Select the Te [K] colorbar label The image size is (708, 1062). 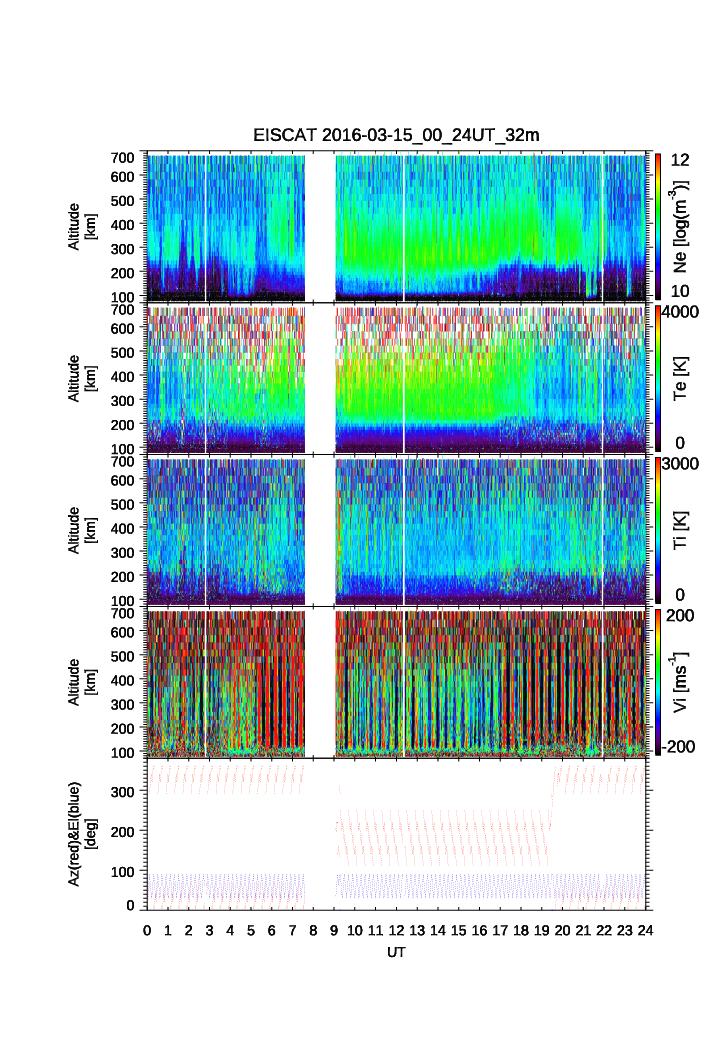[x=680, y=379]
